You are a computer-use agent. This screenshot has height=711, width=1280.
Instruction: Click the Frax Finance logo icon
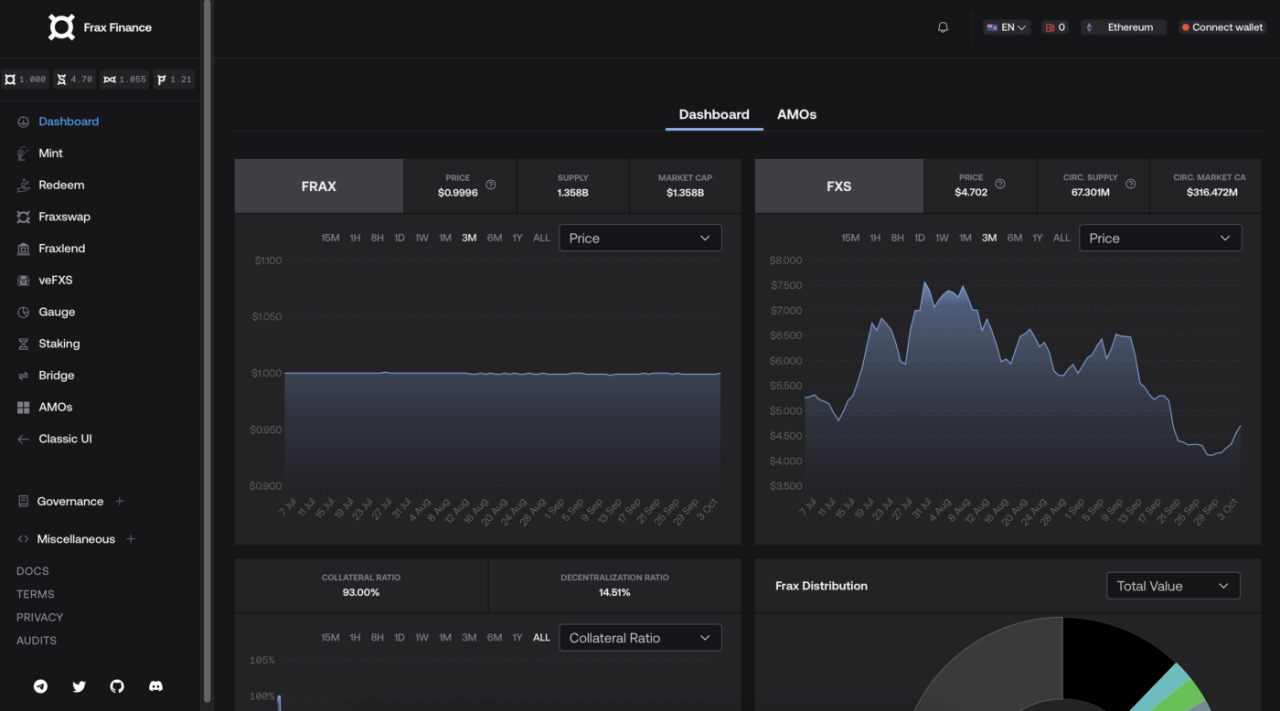pyautogui.click(x=62, y=27)
